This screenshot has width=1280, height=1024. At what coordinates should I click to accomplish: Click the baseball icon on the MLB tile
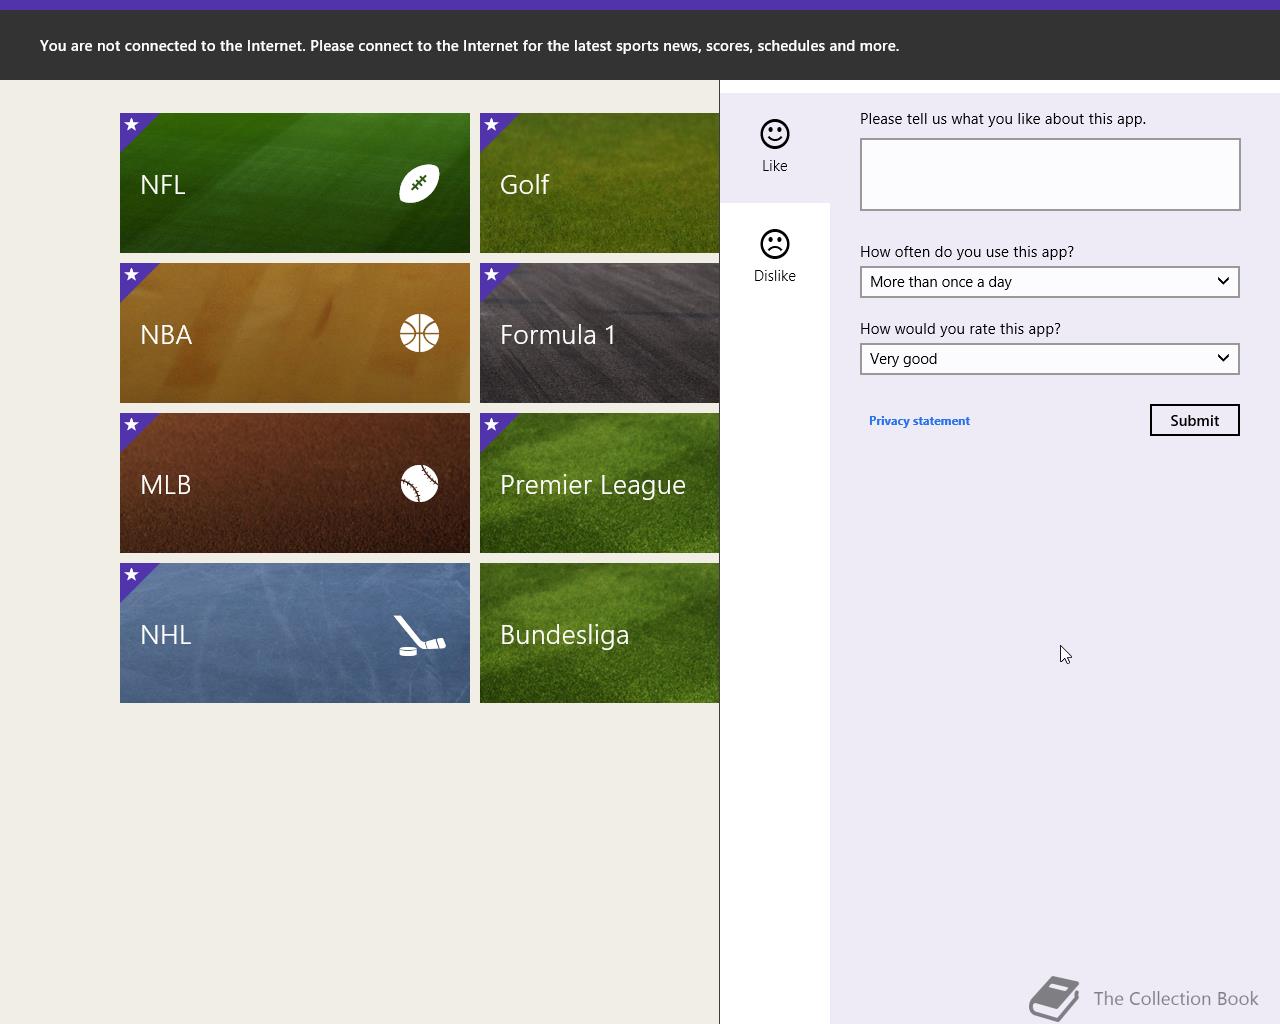click(x=419, y=484)
